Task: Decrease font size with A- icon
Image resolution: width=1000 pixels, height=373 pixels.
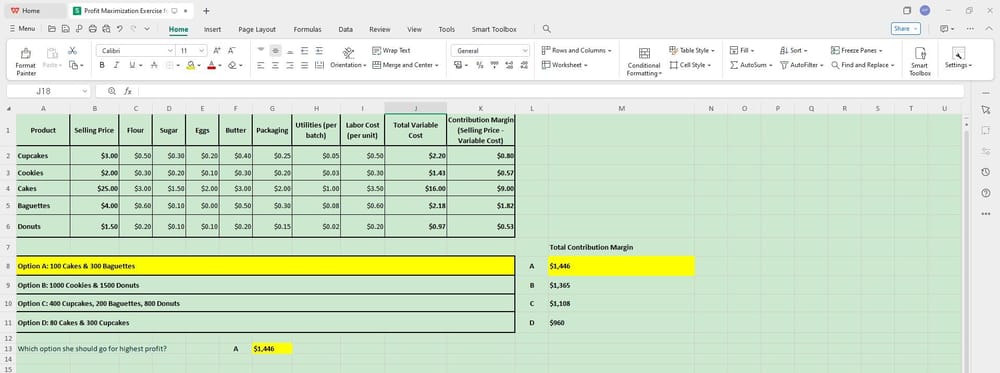Action: click(x=232, y=50)
